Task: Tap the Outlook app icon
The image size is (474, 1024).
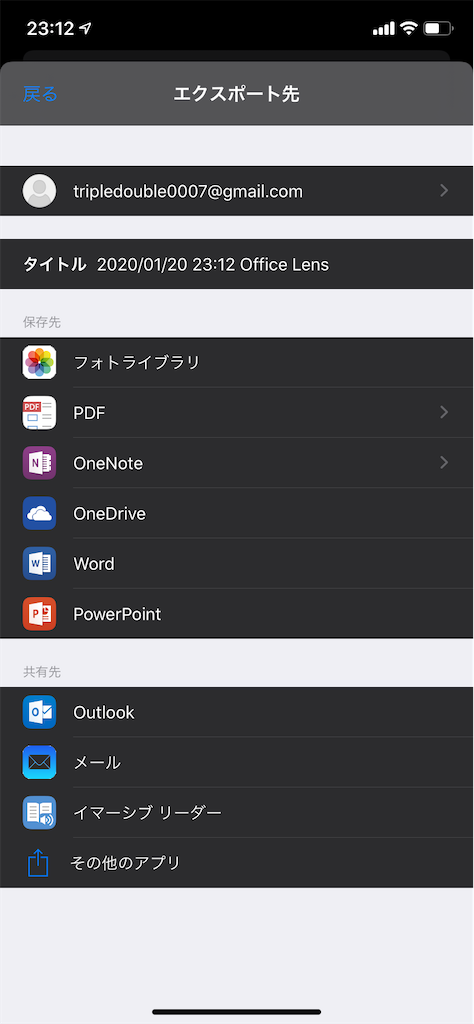Action: (39, 712)
